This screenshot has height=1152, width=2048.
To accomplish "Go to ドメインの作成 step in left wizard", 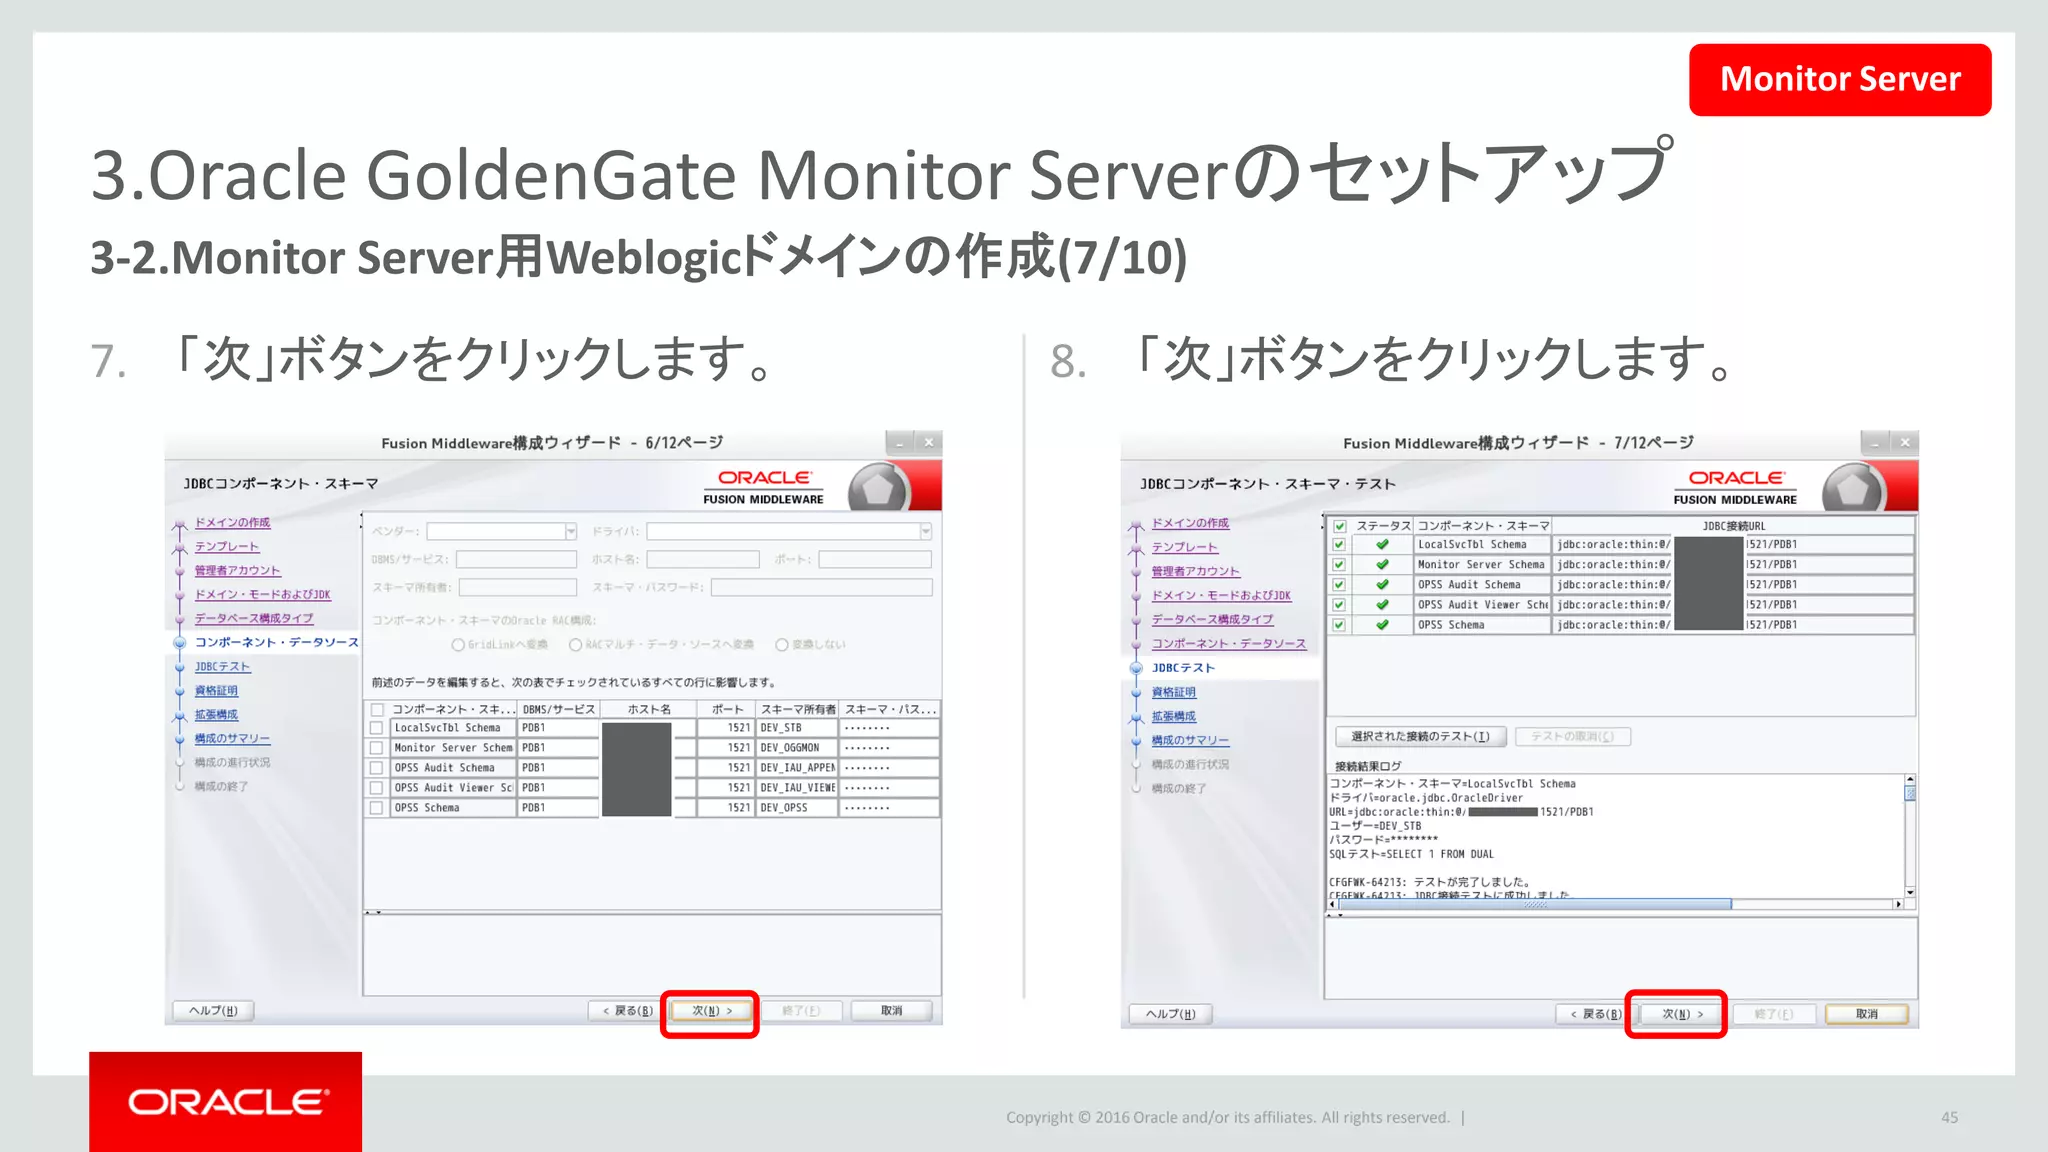I will [x=232, y=523].
